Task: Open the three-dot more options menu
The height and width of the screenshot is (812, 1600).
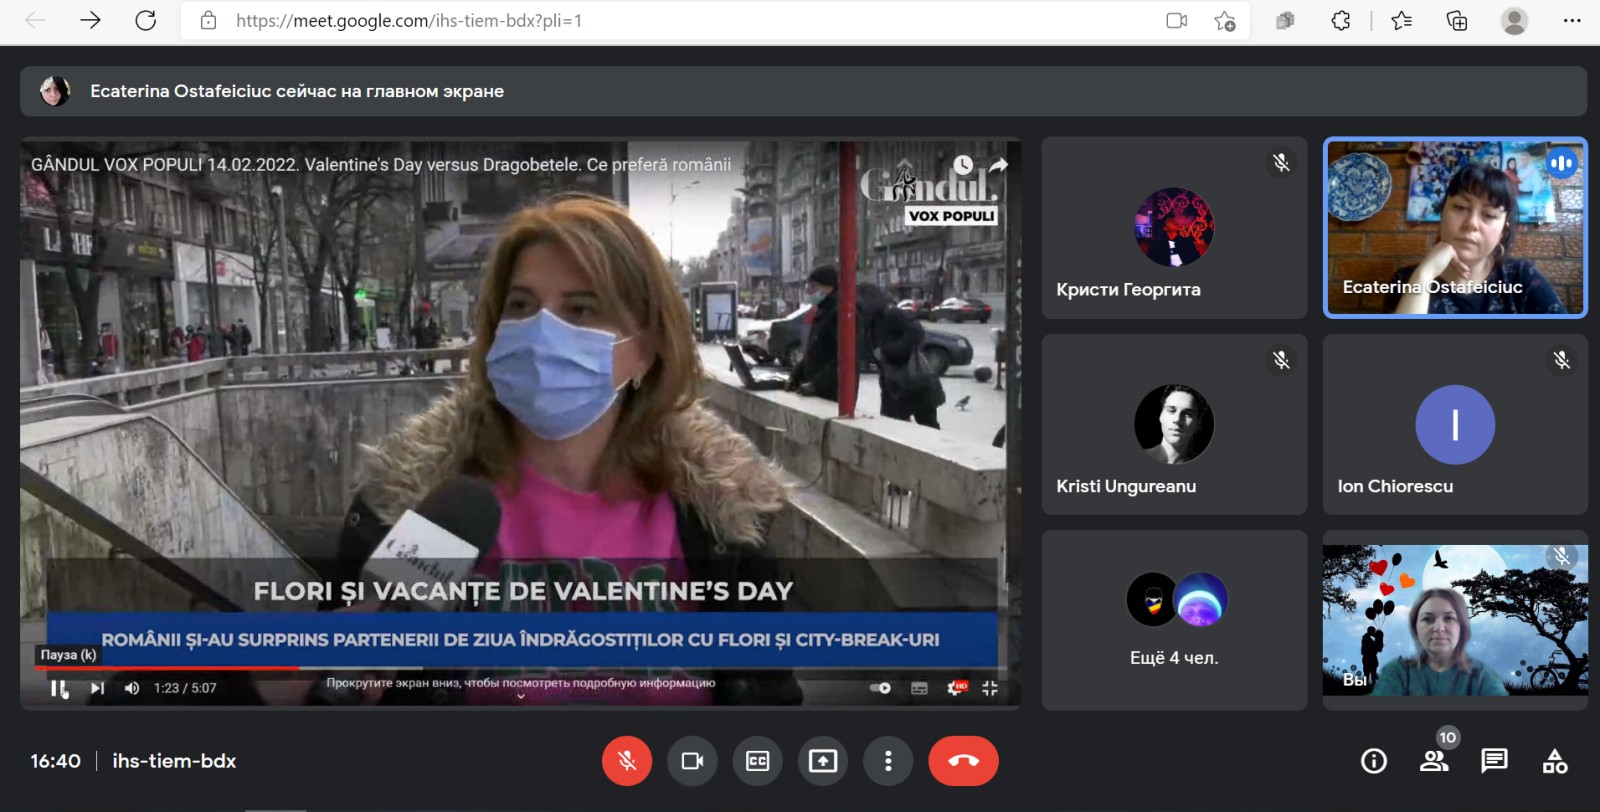Action: tap(888, 761)
